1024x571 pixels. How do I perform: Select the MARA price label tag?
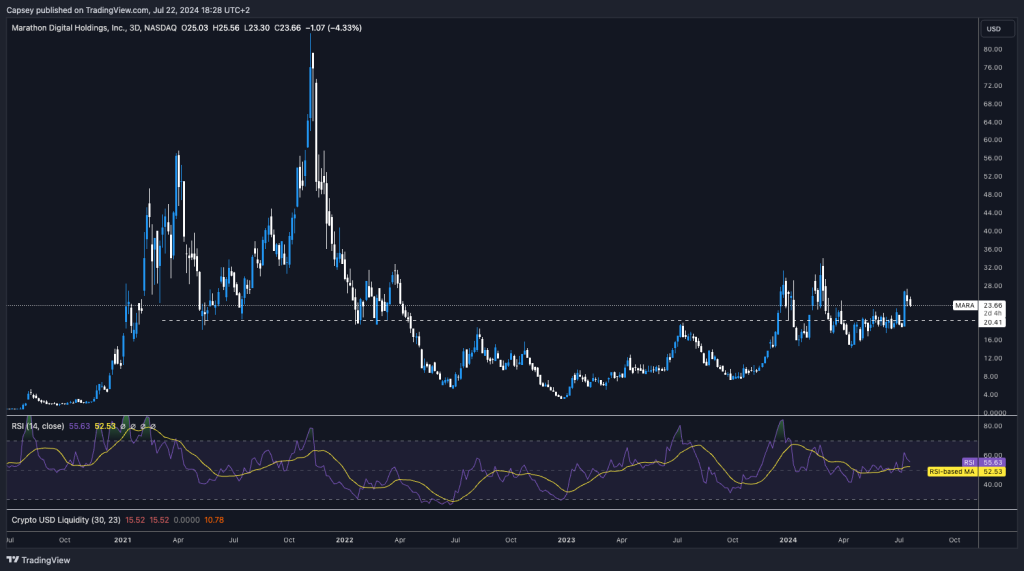pyautogui.click(x=965, y=305)
